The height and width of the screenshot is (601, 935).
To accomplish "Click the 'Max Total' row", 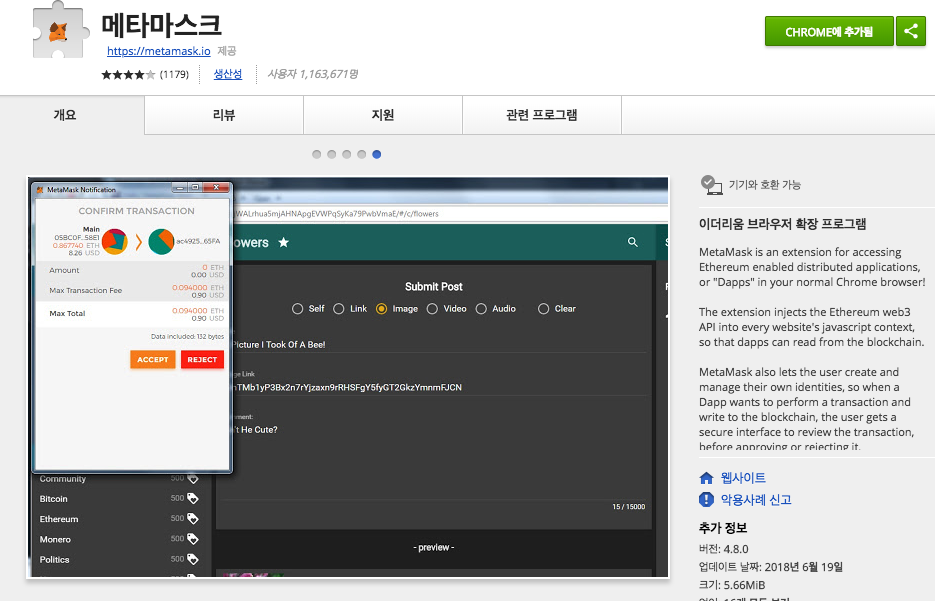I will (132, 314).
